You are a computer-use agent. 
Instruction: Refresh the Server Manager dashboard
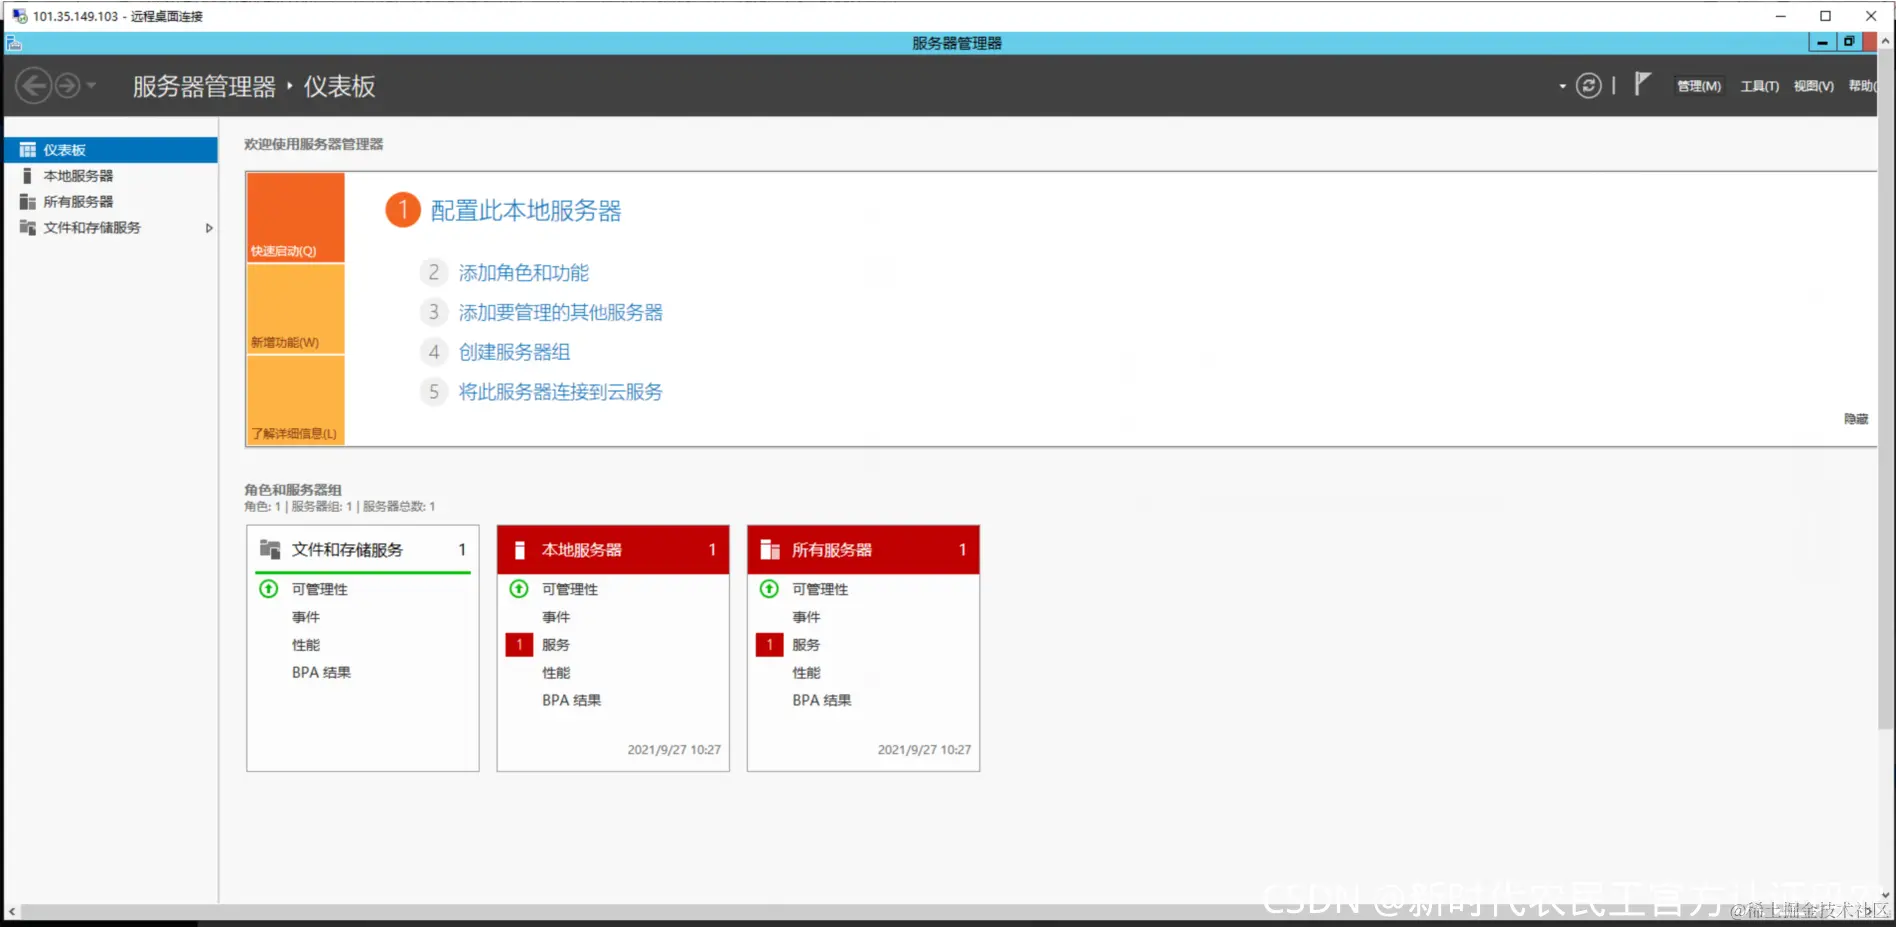(1588, 86)
